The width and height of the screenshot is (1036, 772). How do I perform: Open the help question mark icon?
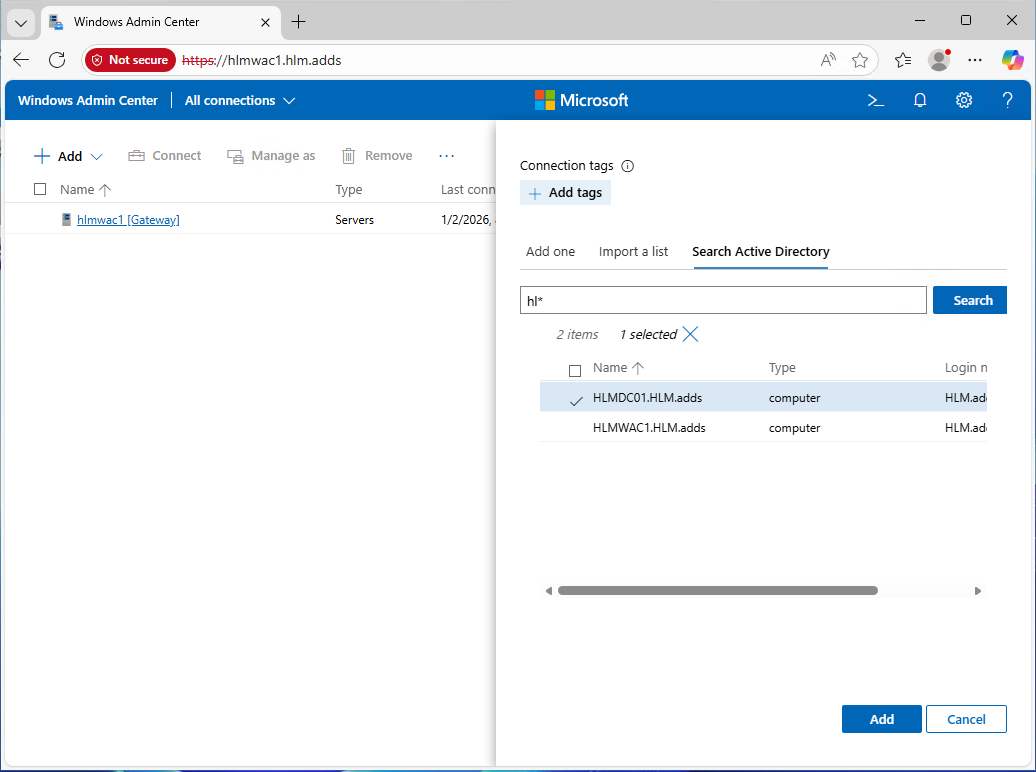[x=1008, y=100]
